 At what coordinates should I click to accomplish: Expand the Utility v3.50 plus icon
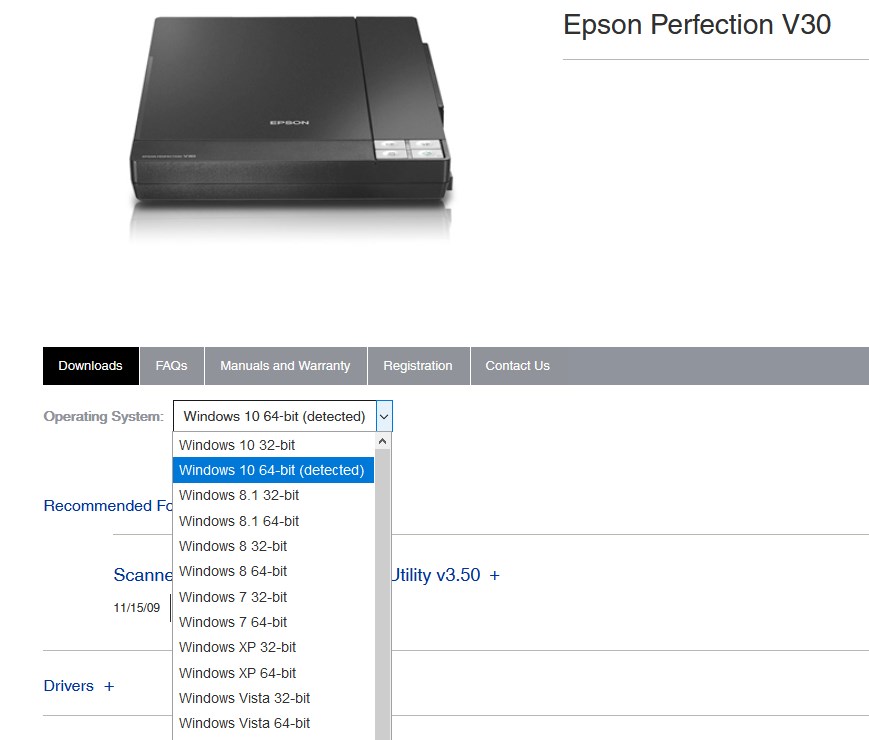coord(494,576)
